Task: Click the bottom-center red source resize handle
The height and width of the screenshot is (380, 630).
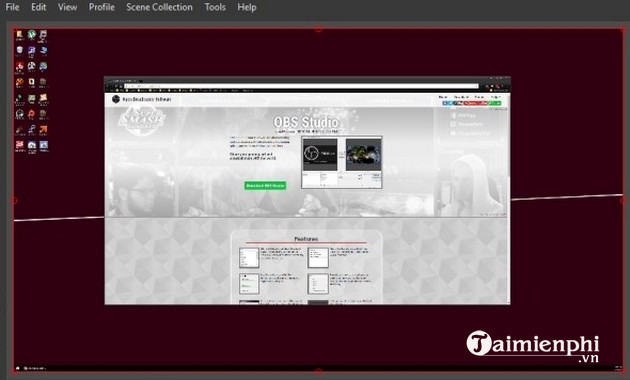Action: point(318,371)
